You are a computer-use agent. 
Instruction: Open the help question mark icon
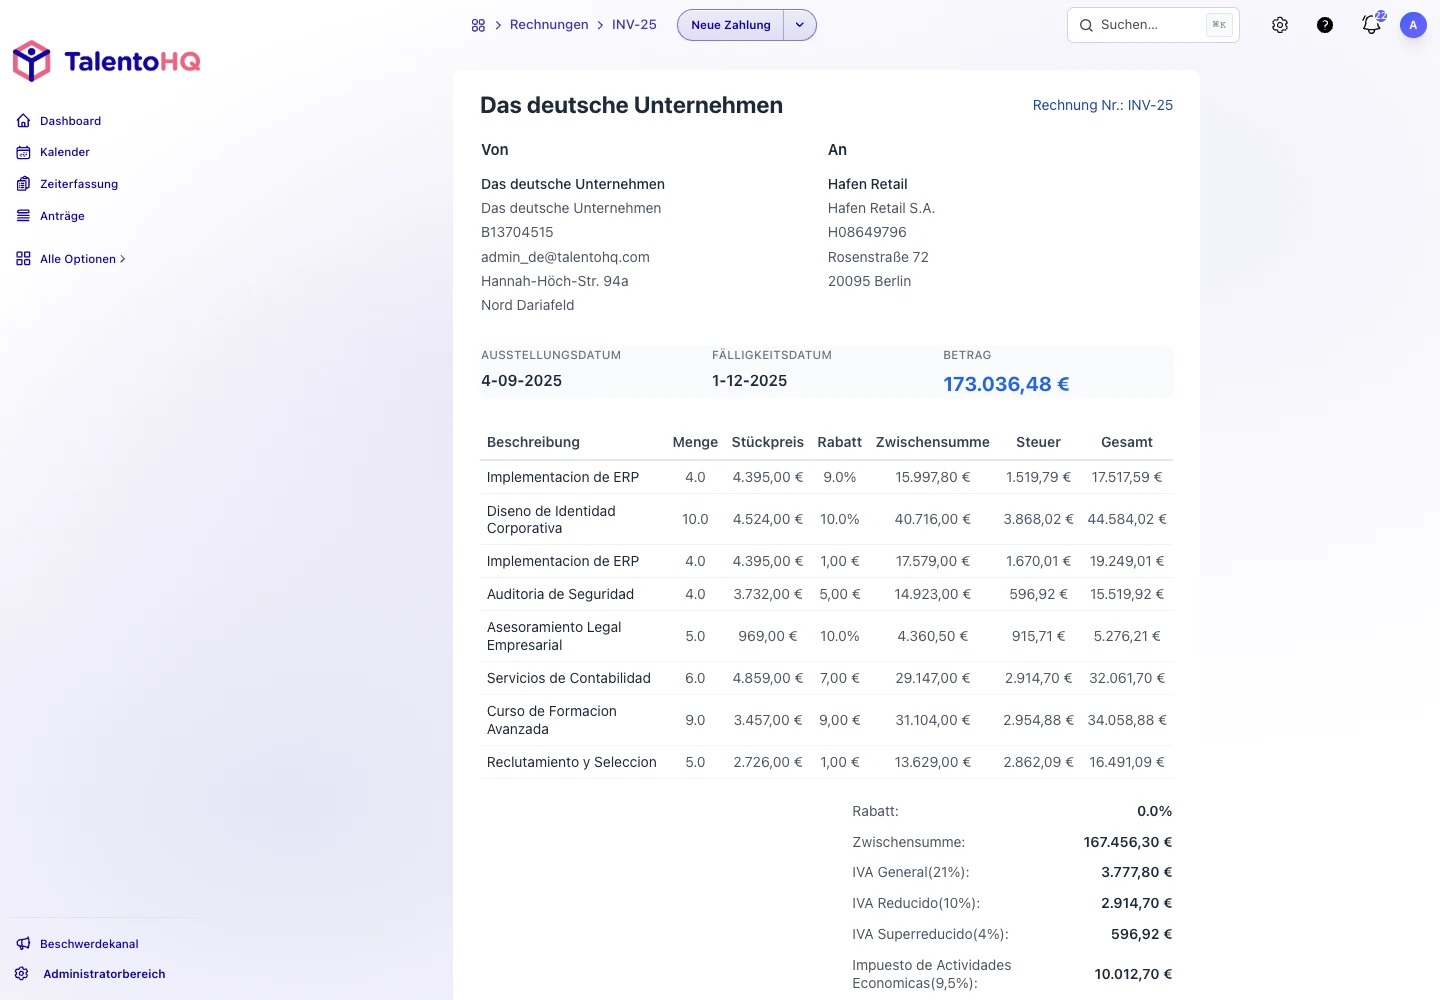1325,25
